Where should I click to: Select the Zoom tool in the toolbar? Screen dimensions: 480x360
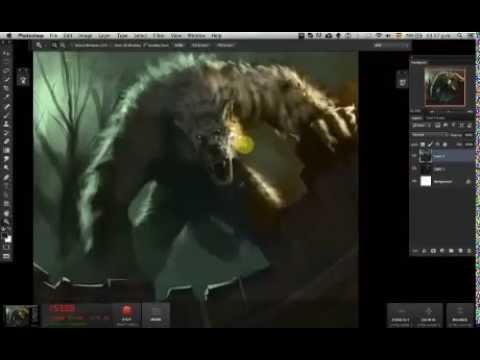pyautogui.click(x=6, y=221)
